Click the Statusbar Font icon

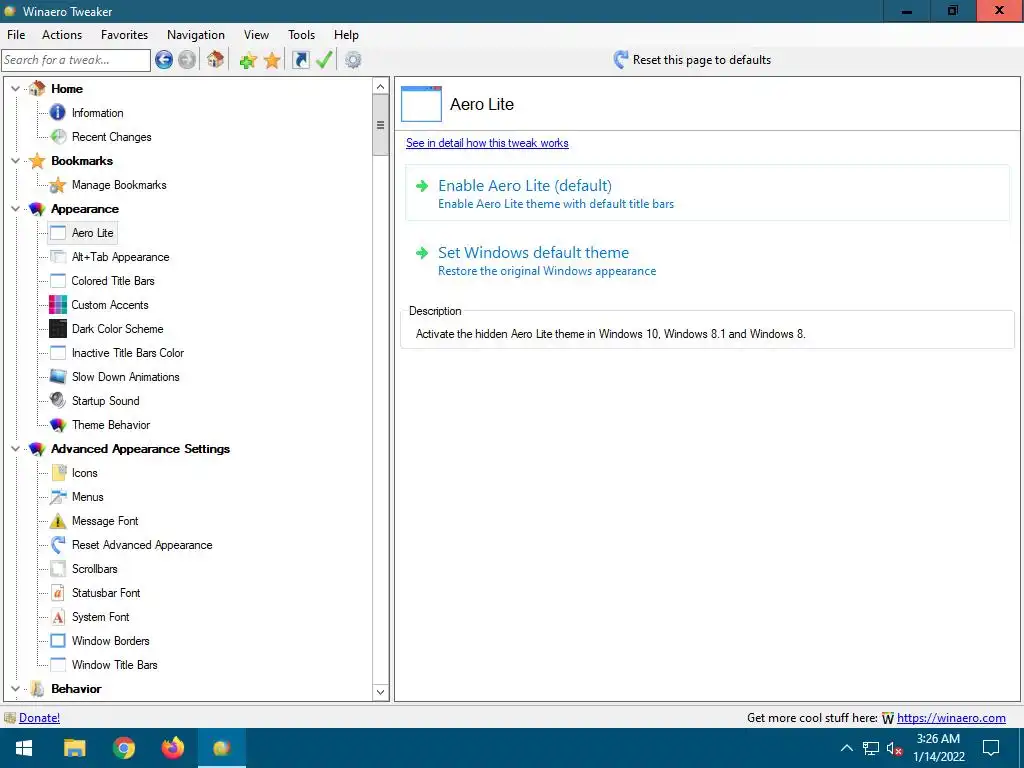coord(57,592)
